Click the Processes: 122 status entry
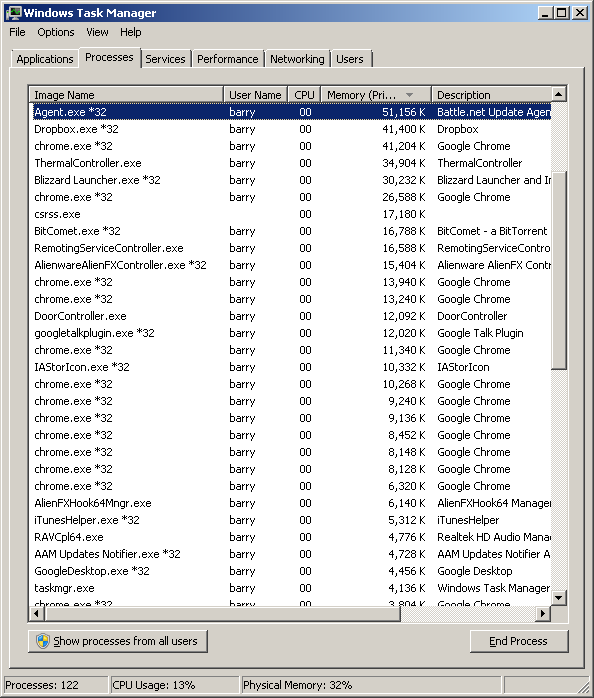 (56, 685)
